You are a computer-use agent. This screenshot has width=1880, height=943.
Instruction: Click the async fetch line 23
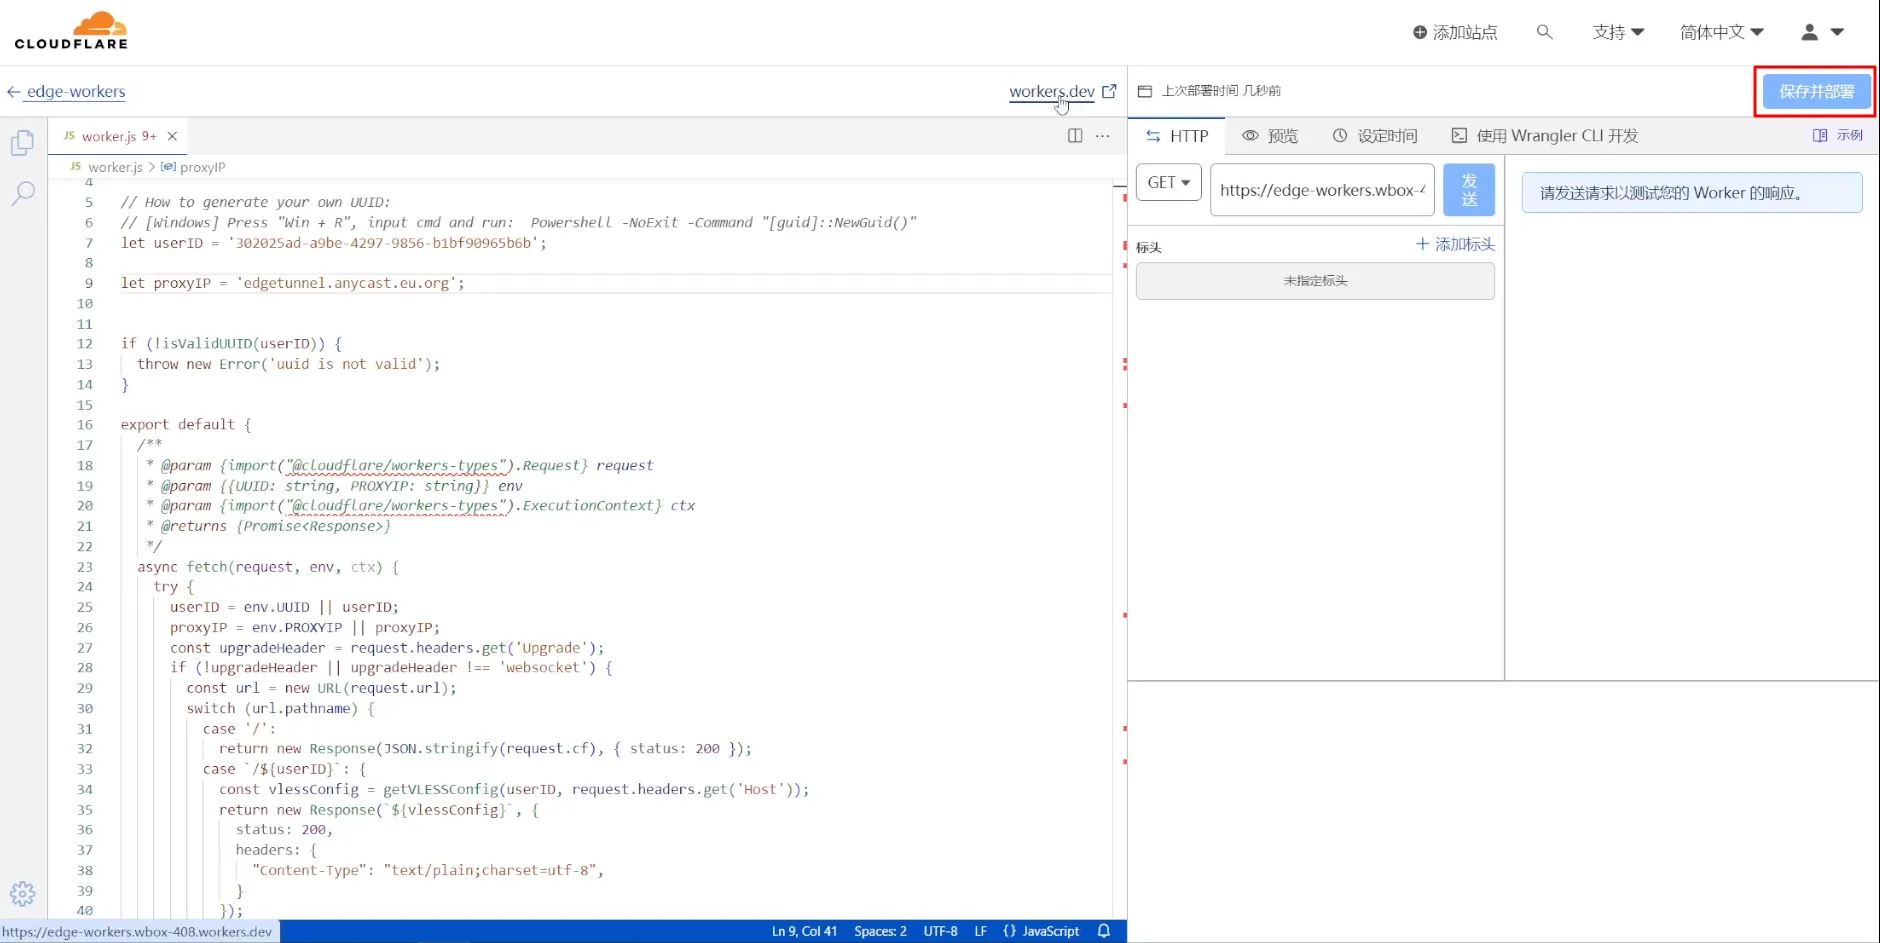click(268, 567)
